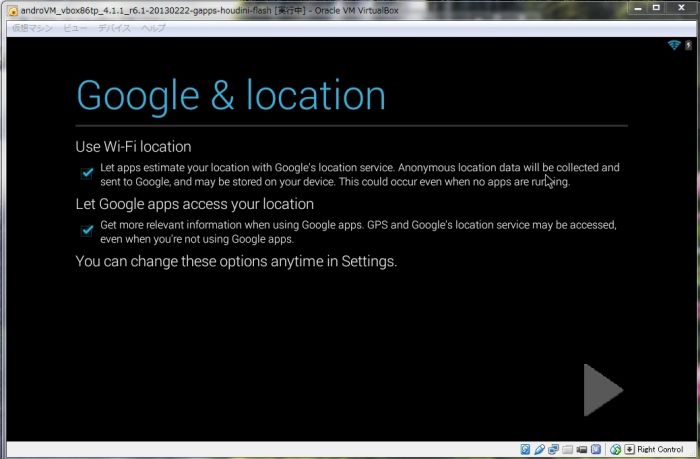Maximize the VirtualBox window

coord(656,8)
